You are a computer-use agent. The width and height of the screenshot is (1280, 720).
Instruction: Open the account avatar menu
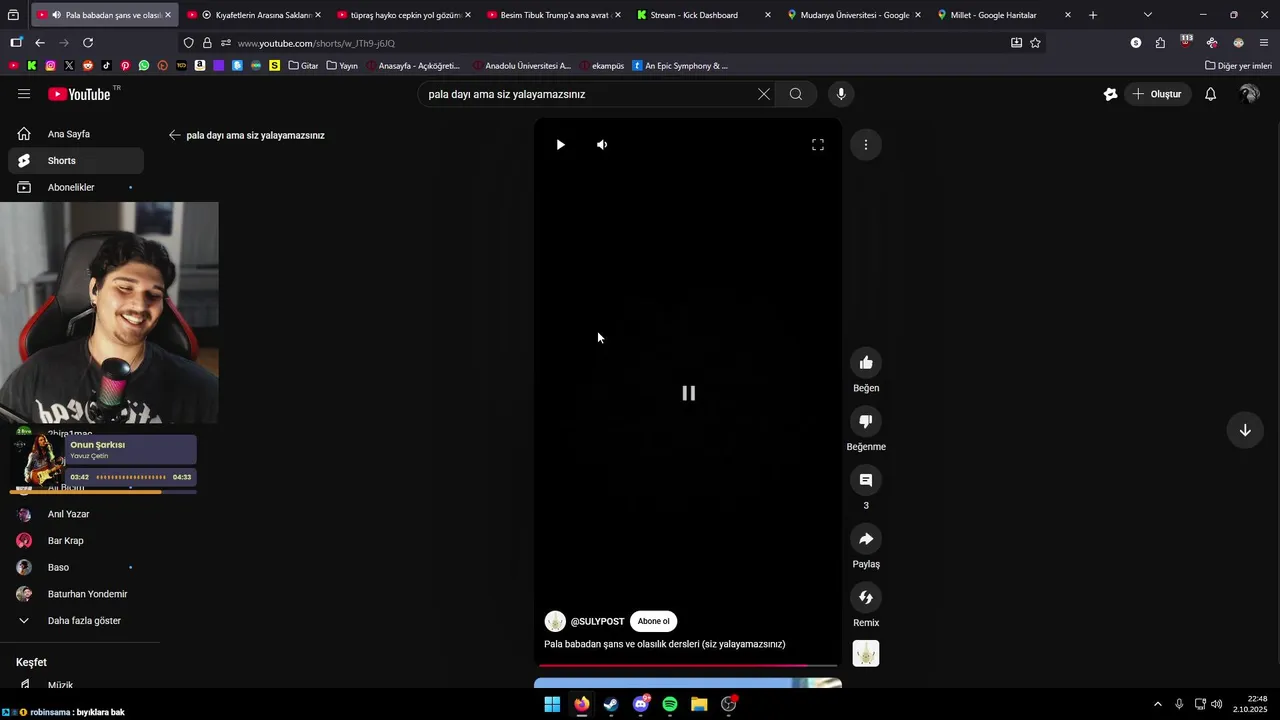1249,94
